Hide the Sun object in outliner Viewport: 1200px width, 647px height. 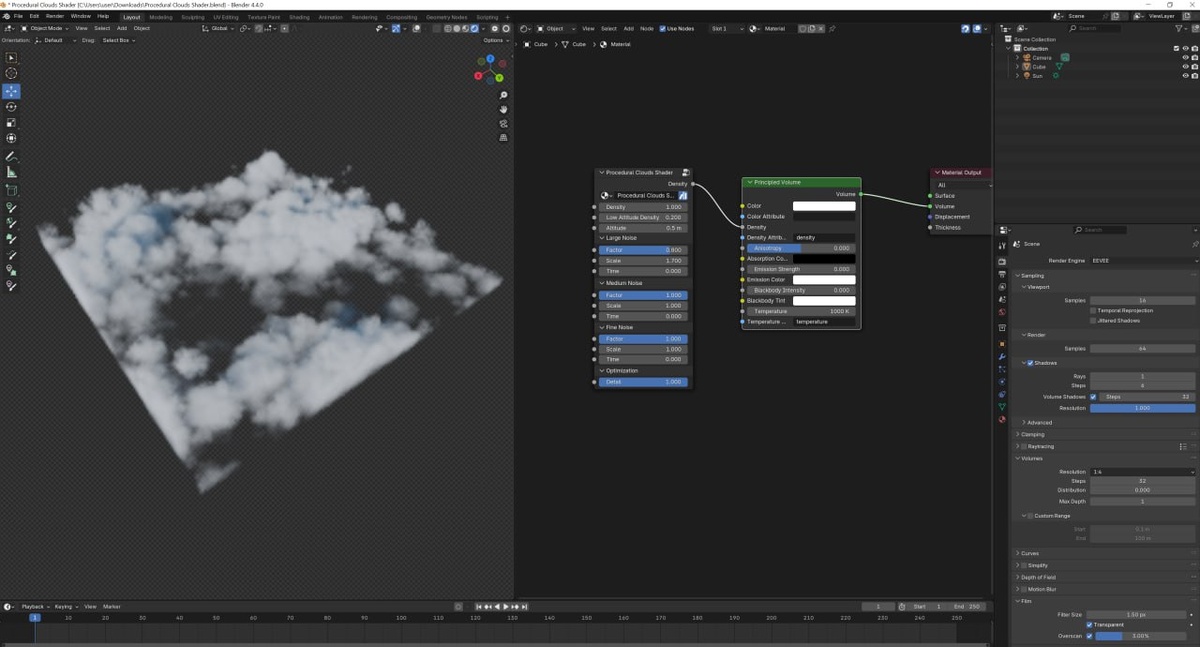tap(1185, 75)
